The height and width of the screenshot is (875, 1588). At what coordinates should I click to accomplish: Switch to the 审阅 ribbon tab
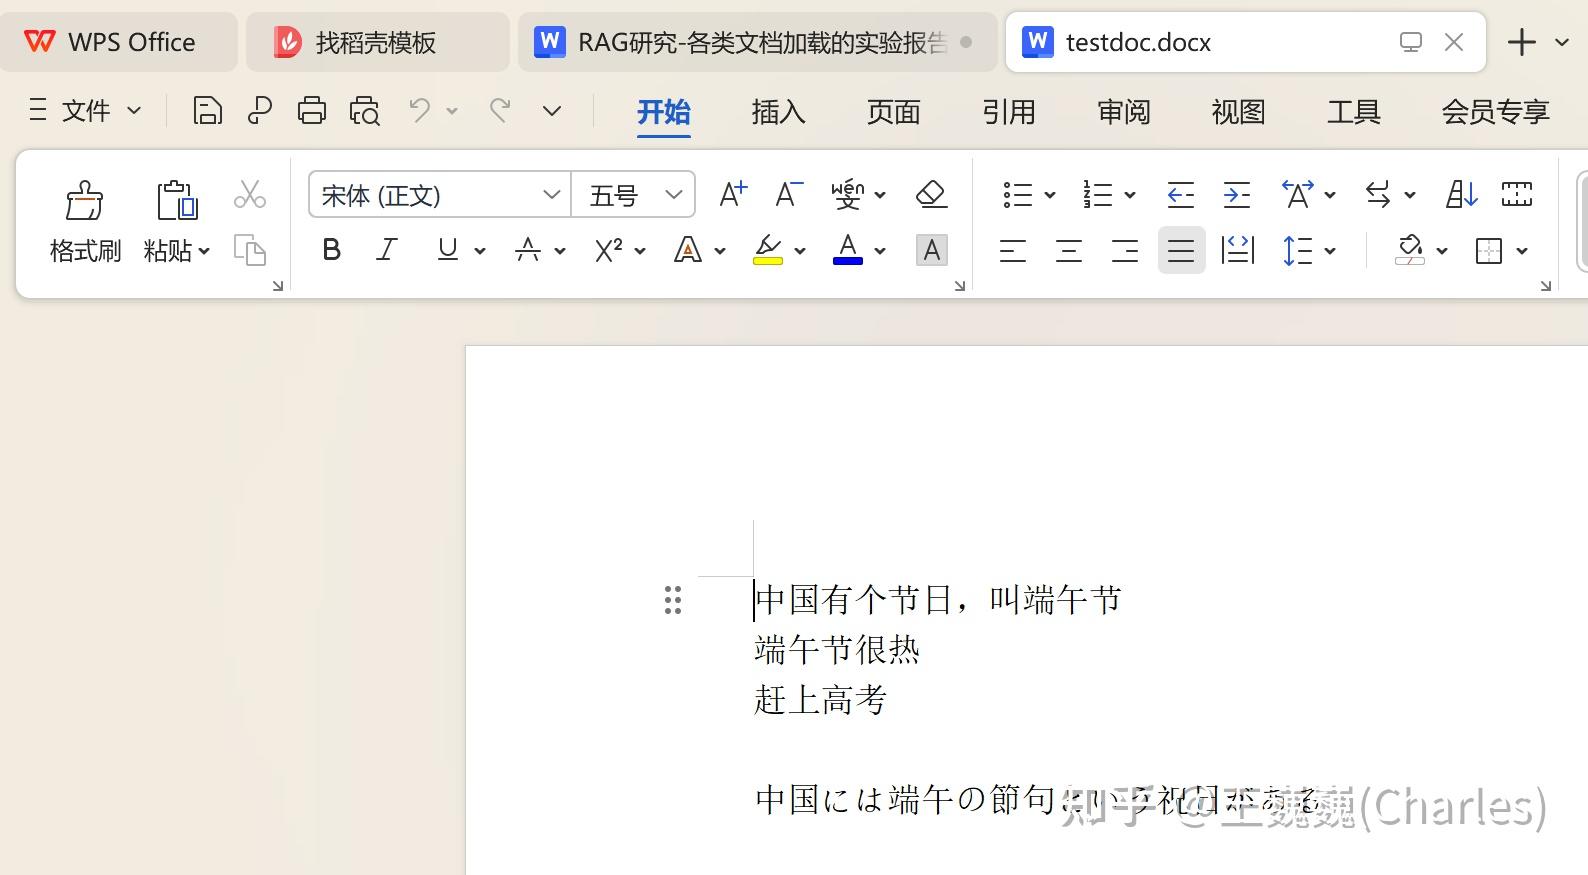click(x=1124, y=111)
